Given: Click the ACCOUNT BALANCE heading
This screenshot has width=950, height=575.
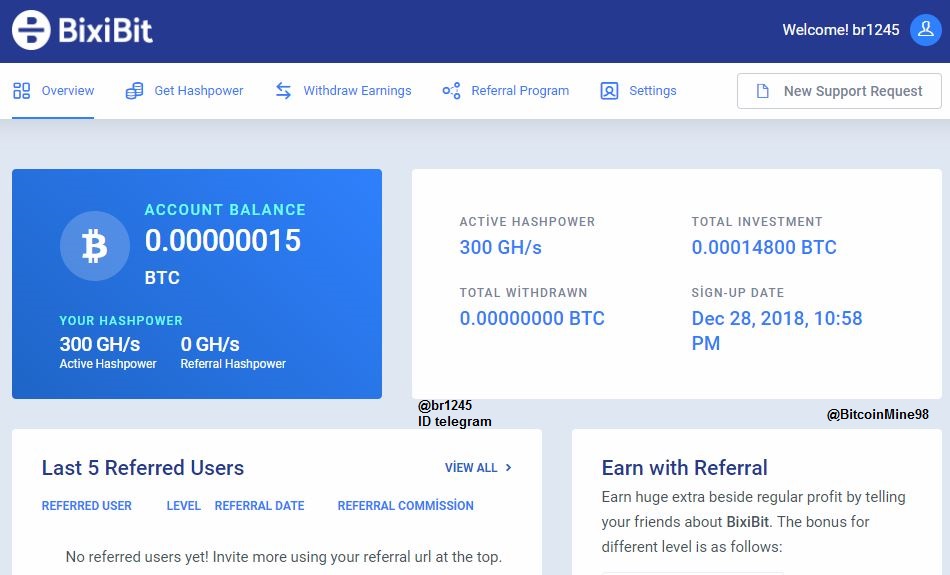Looking at the screenshot, I should tap(225, 210).
